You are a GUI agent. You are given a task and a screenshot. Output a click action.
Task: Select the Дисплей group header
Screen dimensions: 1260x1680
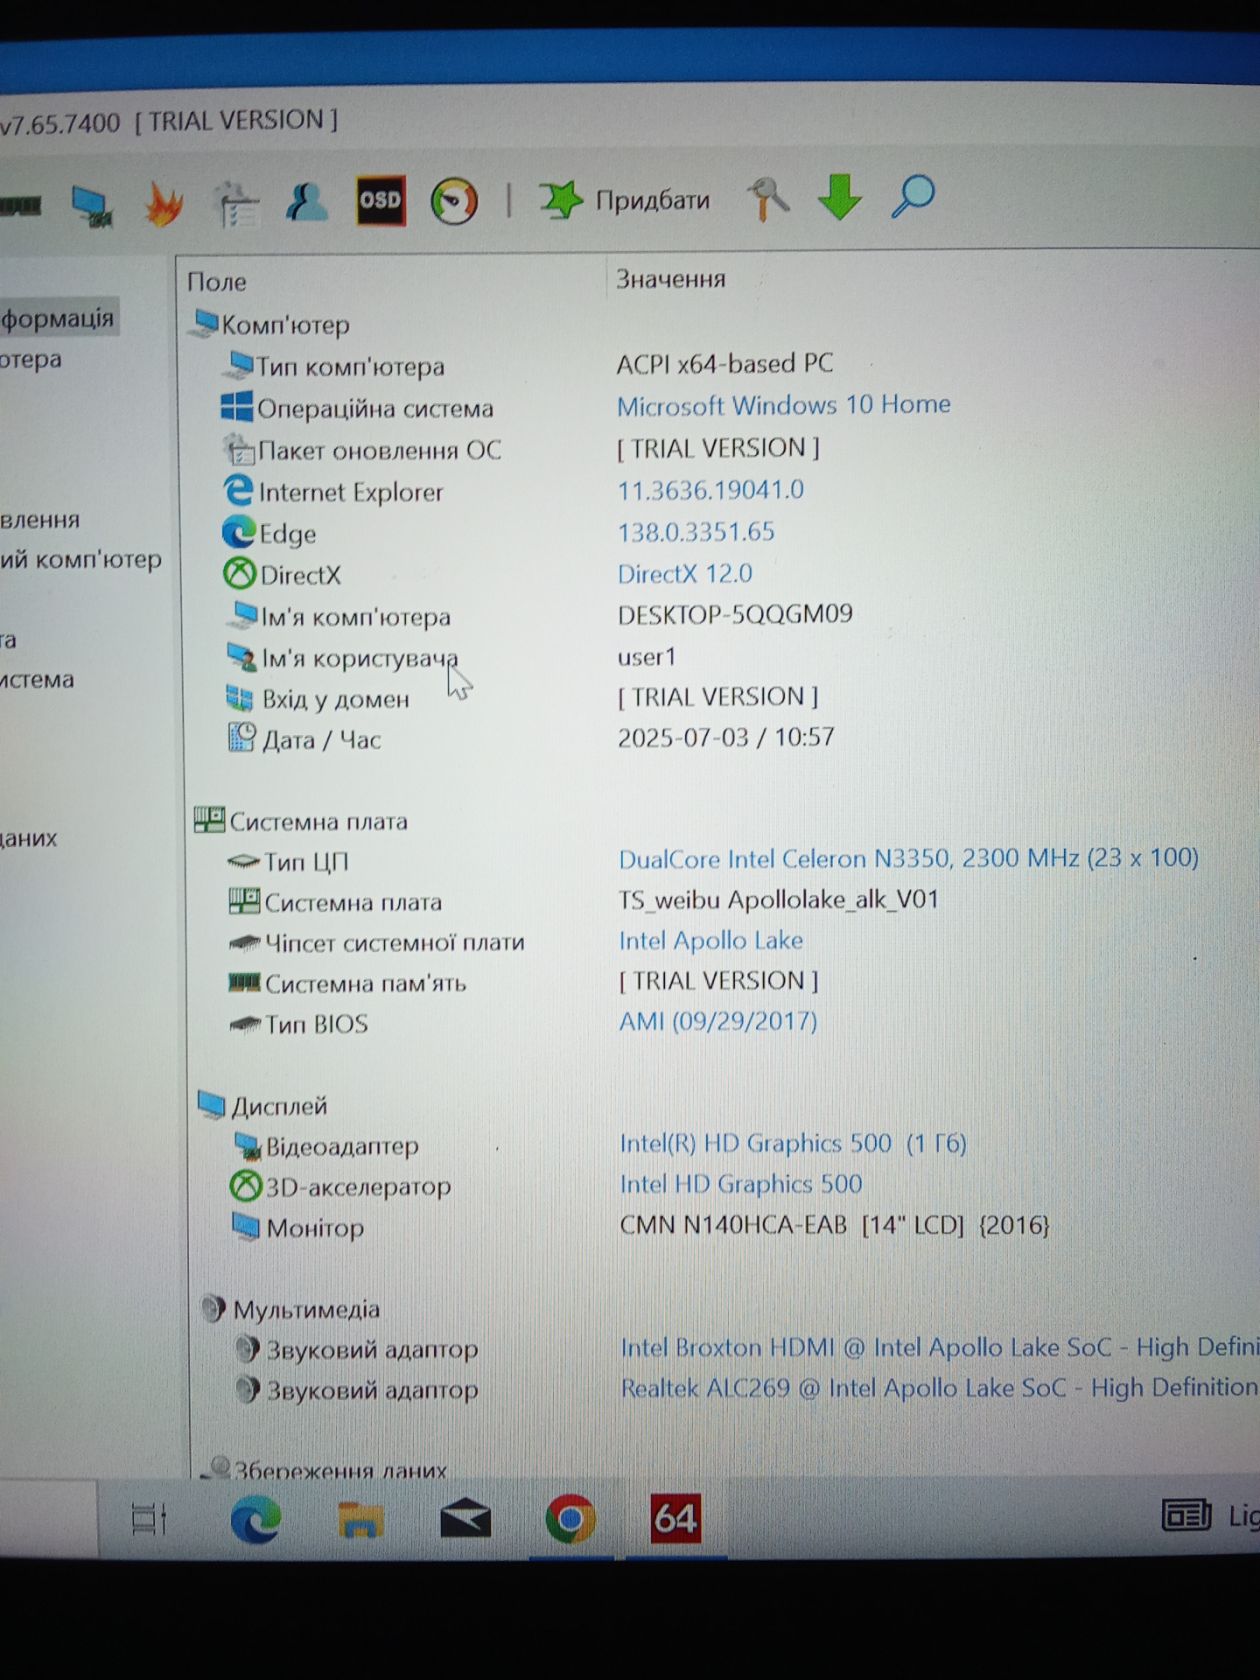(x=263, y=1105)
